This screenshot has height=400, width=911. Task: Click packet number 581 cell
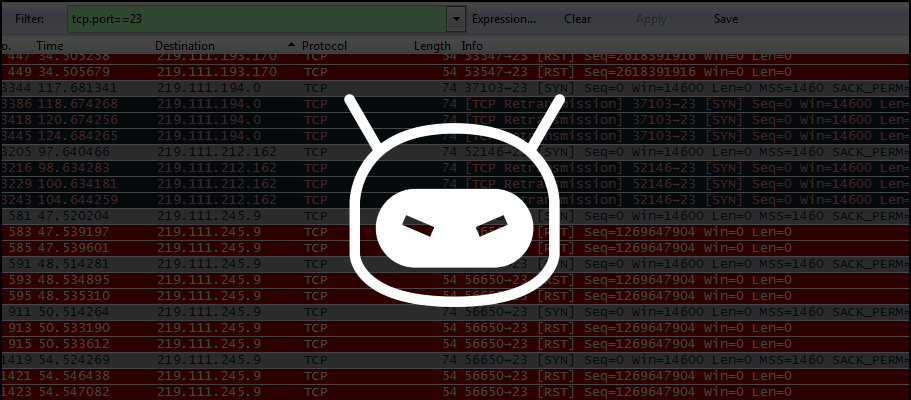click(x=22, y=216)
